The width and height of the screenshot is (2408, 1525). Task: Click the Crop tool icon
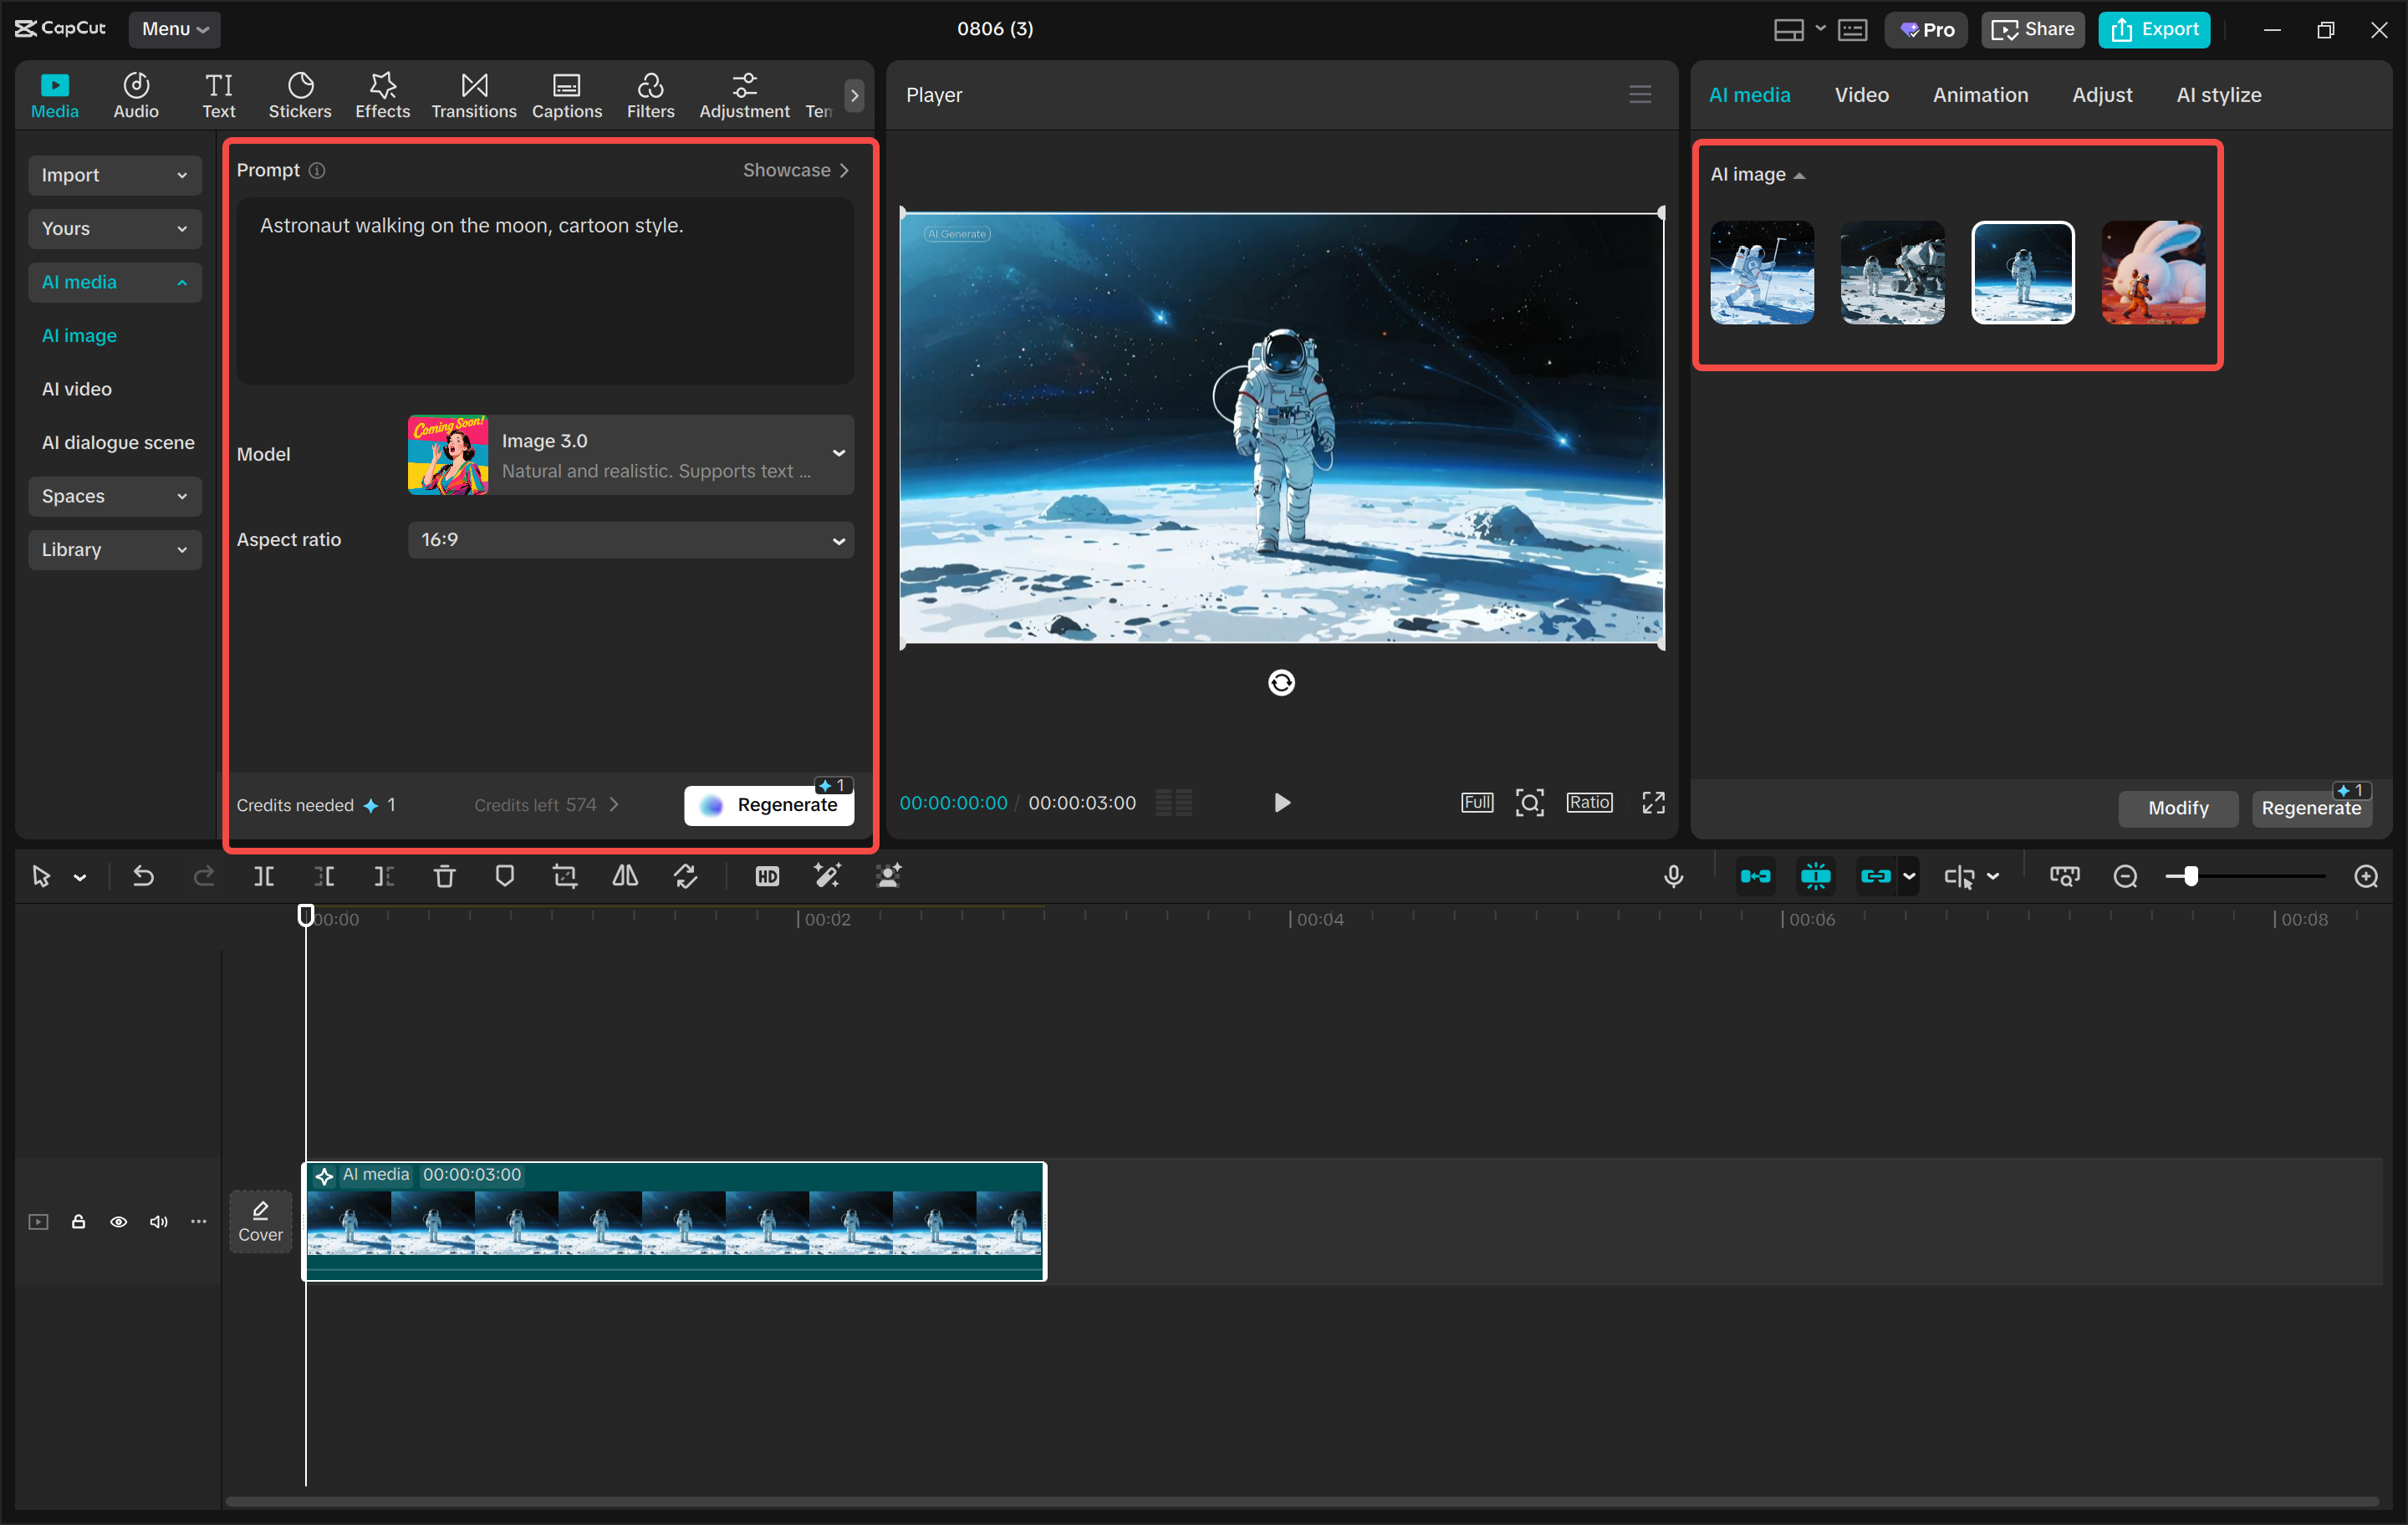(565, 877)
